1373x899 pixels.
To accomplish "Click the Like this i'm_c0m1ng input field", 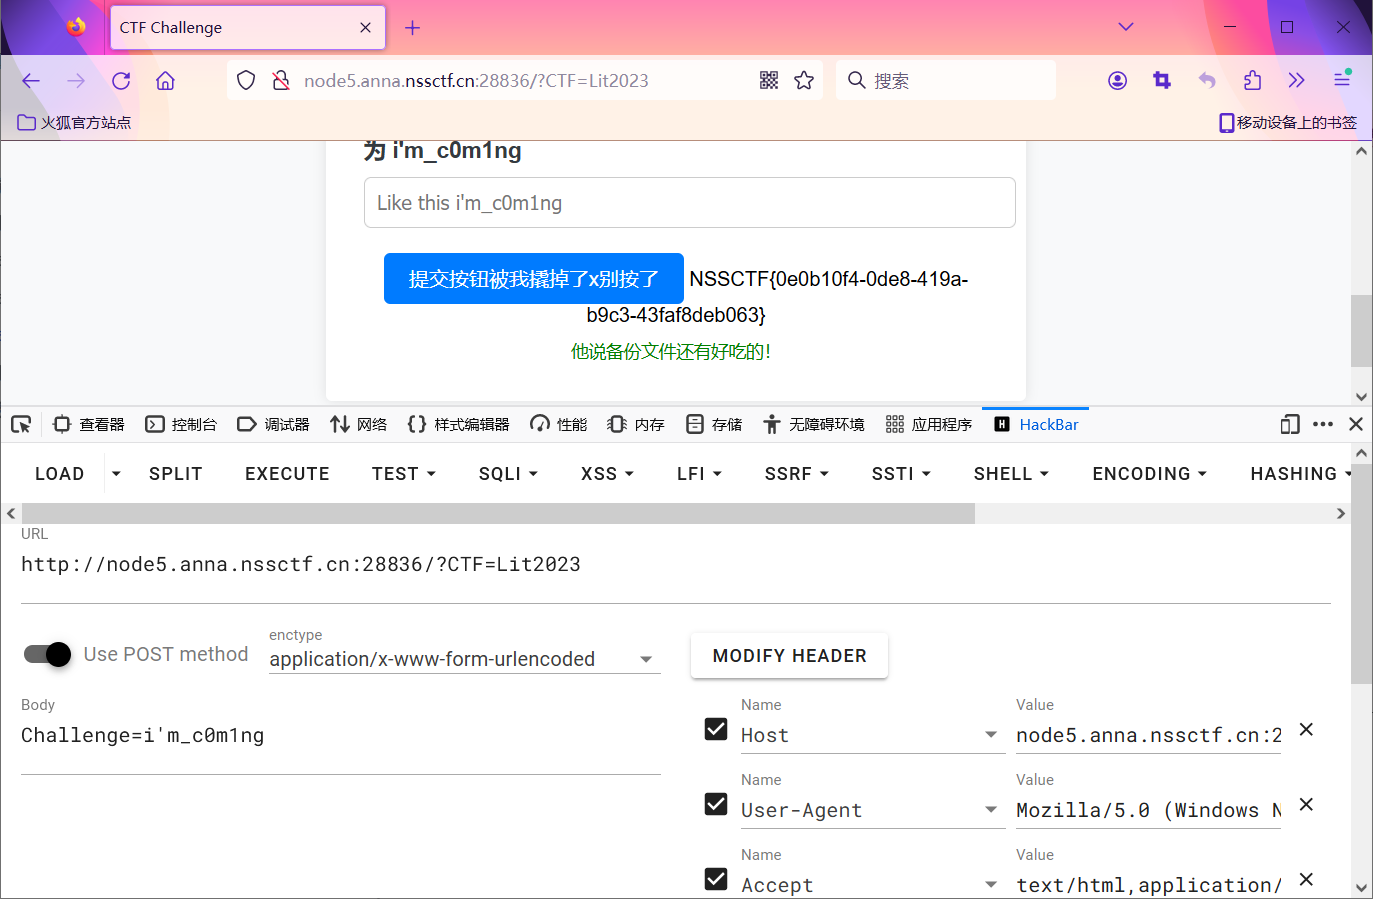I will pyautogui.click(x=689, y=203).
